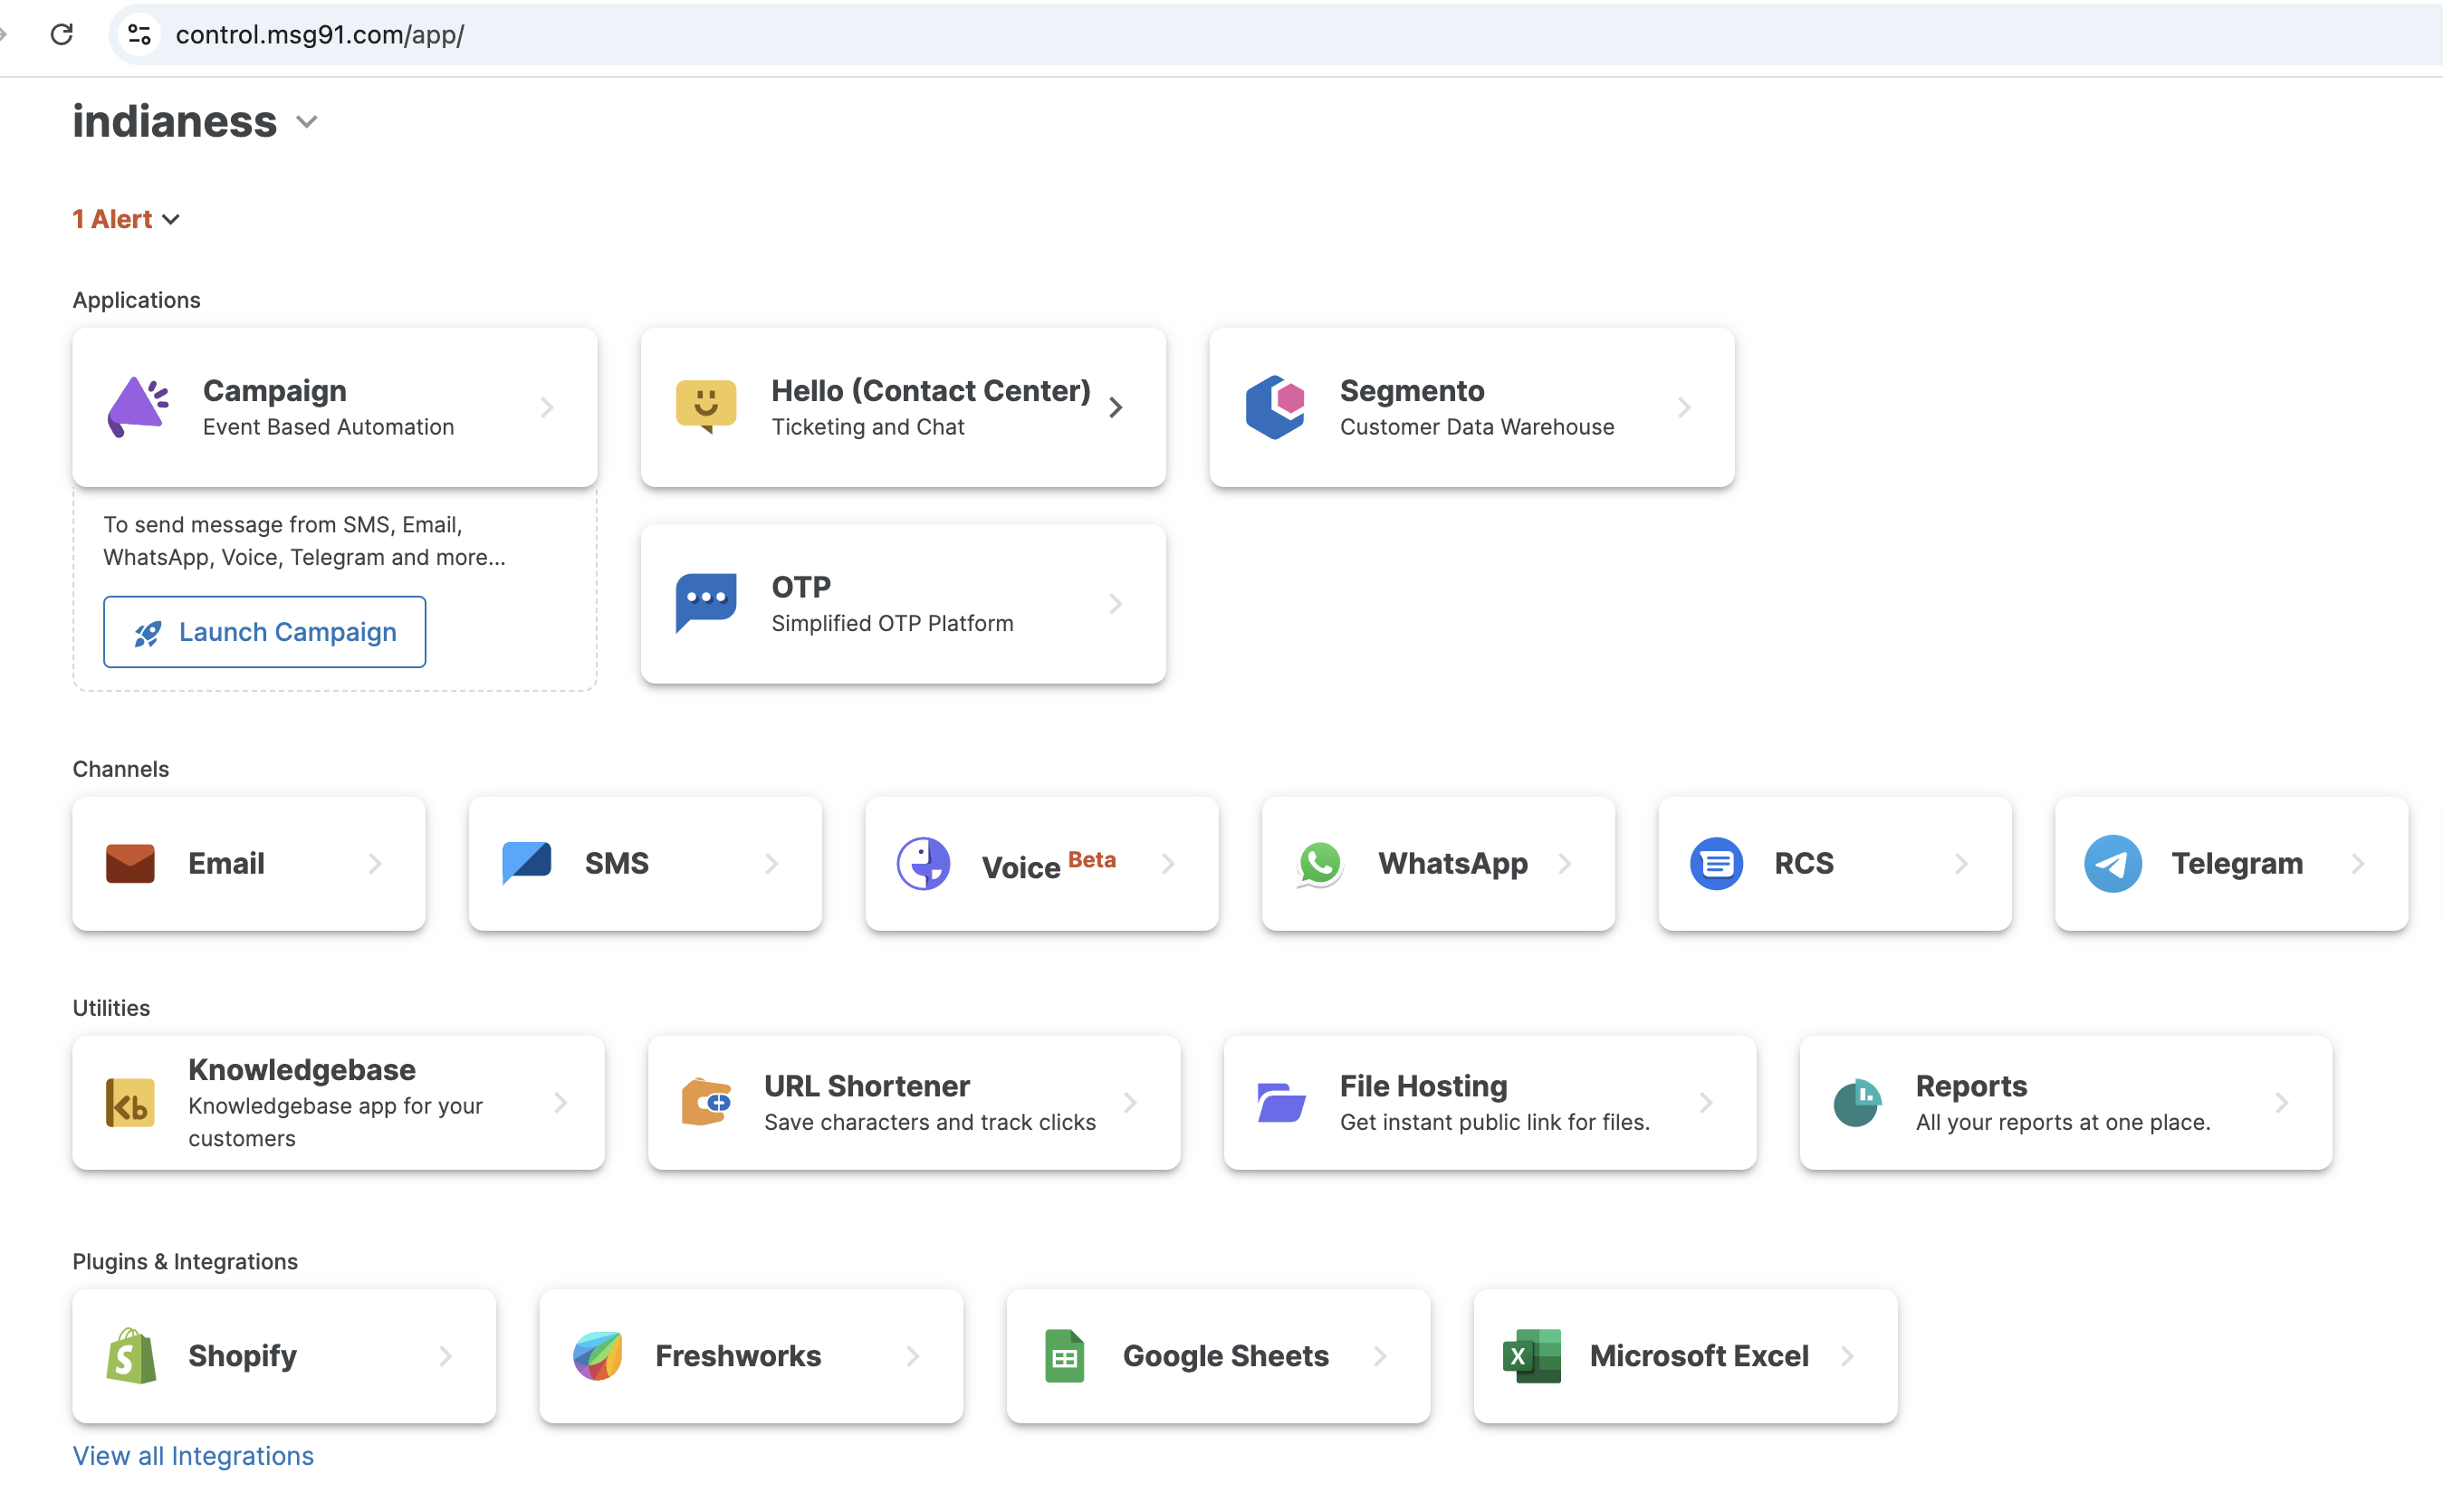Open the RCS channel label
This screenshot has width=2443, height=1512.
click(1803, 863)
